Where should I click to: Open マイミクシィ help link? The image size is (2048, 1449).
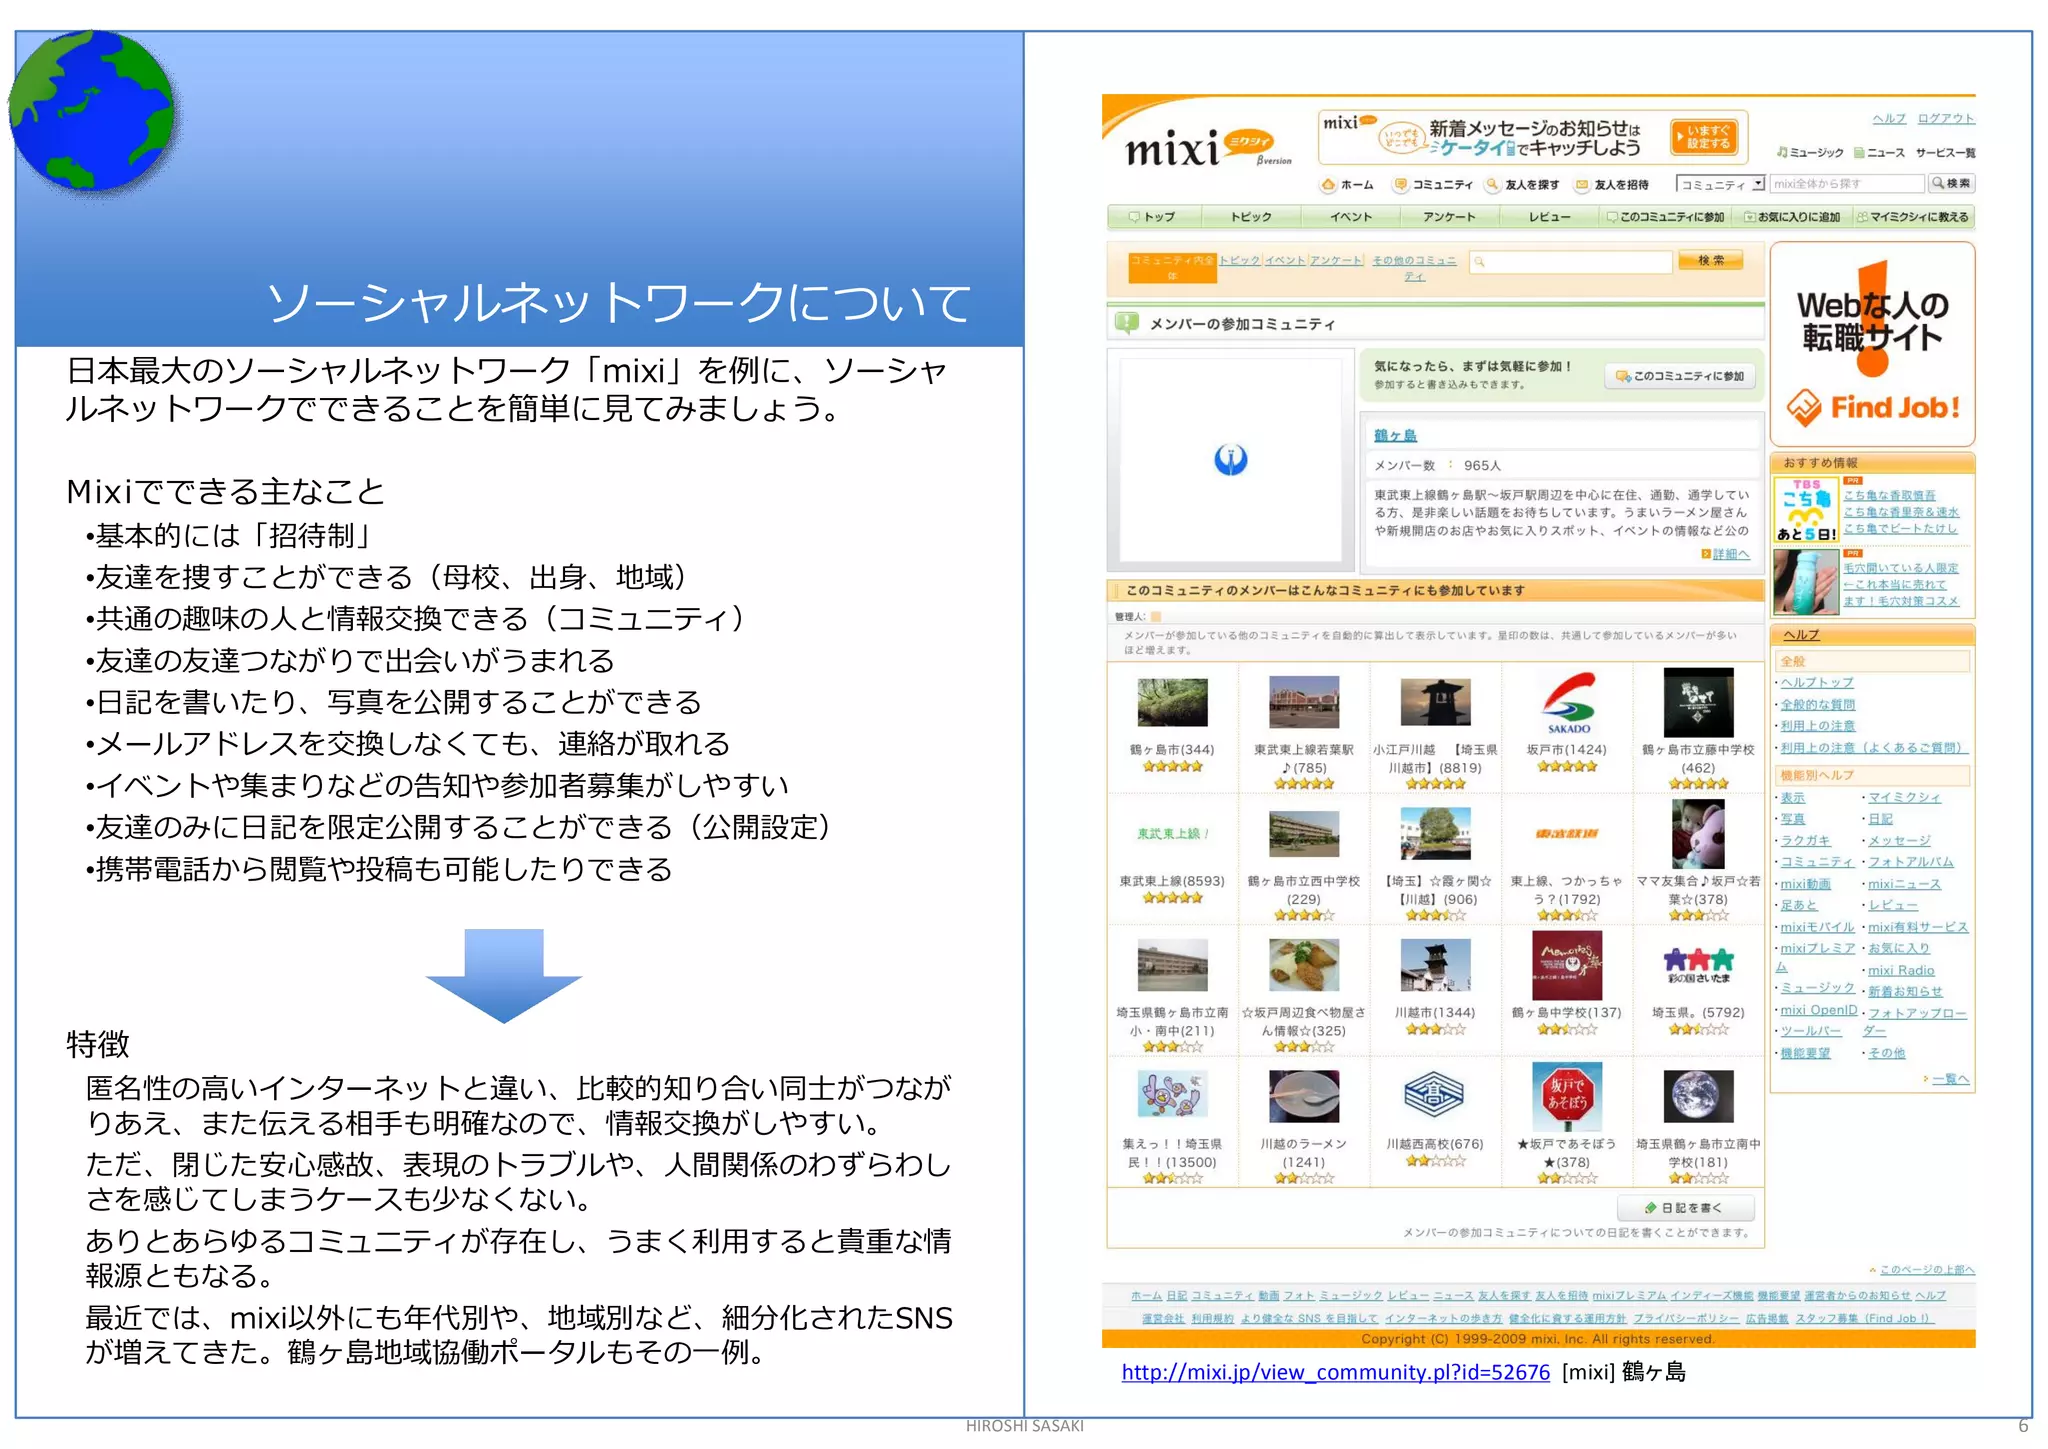tap(1904, 798)
